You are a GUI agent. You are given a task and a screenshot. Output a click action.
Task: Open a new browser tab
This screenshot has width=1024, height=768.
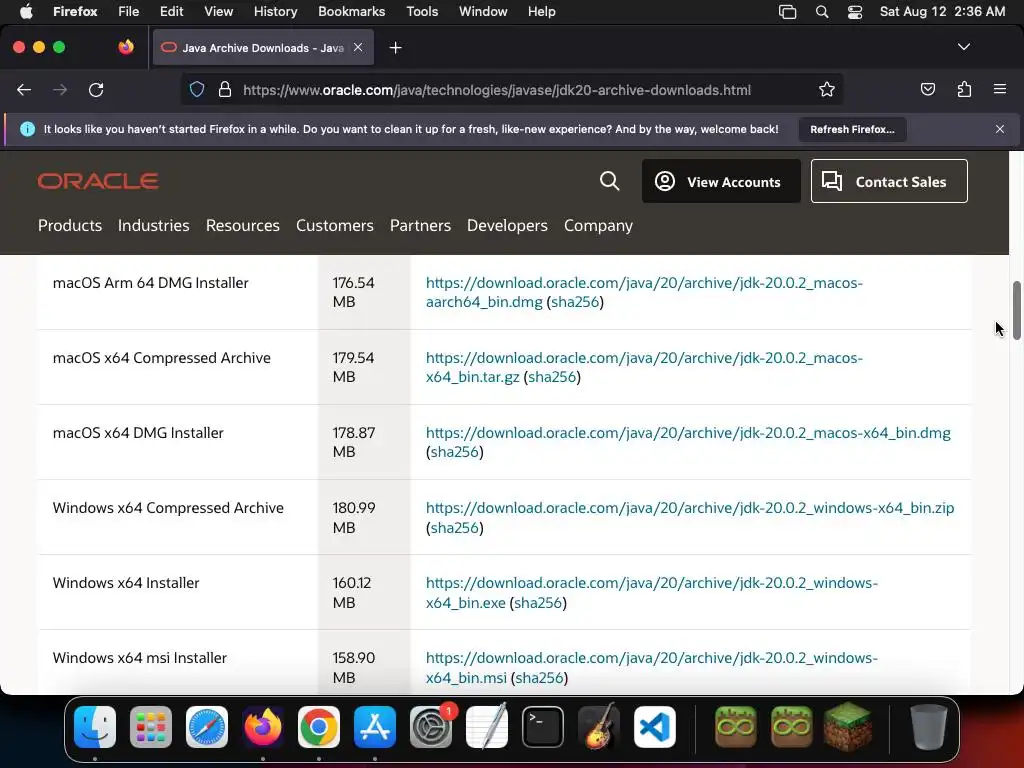coord(395,48)
